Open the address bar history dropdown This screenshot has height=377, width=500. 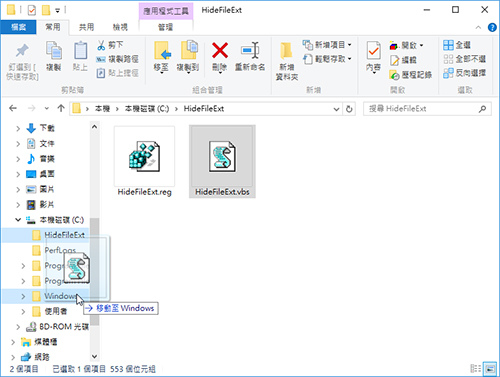[336, 109]
